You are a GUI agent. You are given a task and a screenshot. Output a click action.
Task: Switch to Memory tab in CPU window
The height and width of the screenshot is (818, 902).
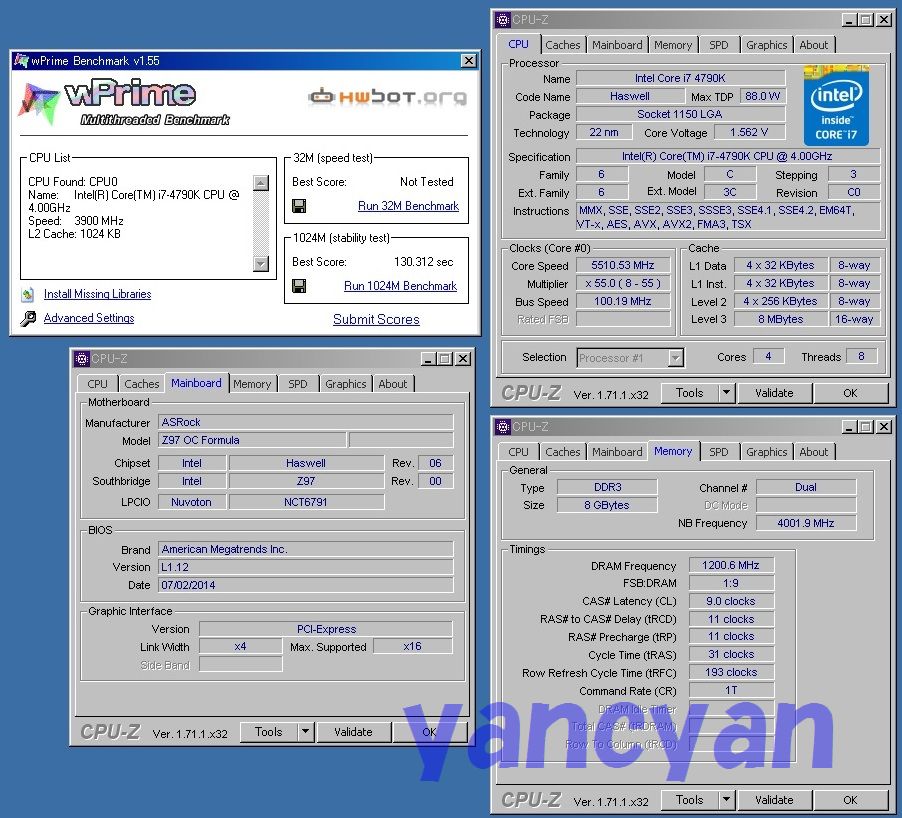click(x=673, y=45)
